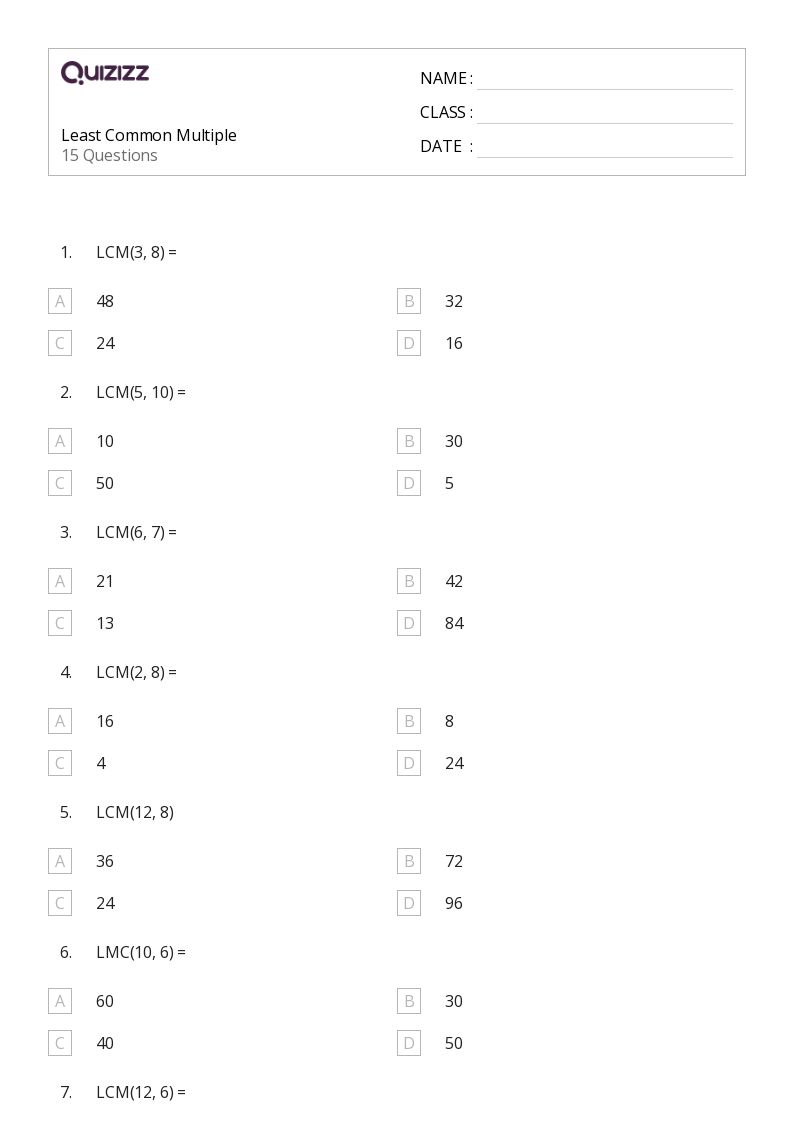The width and height of the screenshot is (794, 1123).
Task: Mark option C with value 24 for question 1
Action: pos(60,343)
